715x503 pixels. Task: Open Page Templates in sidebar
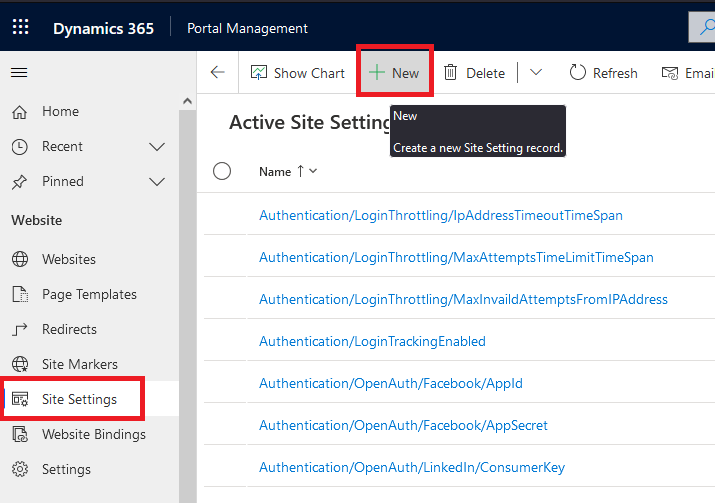[89, 294]
